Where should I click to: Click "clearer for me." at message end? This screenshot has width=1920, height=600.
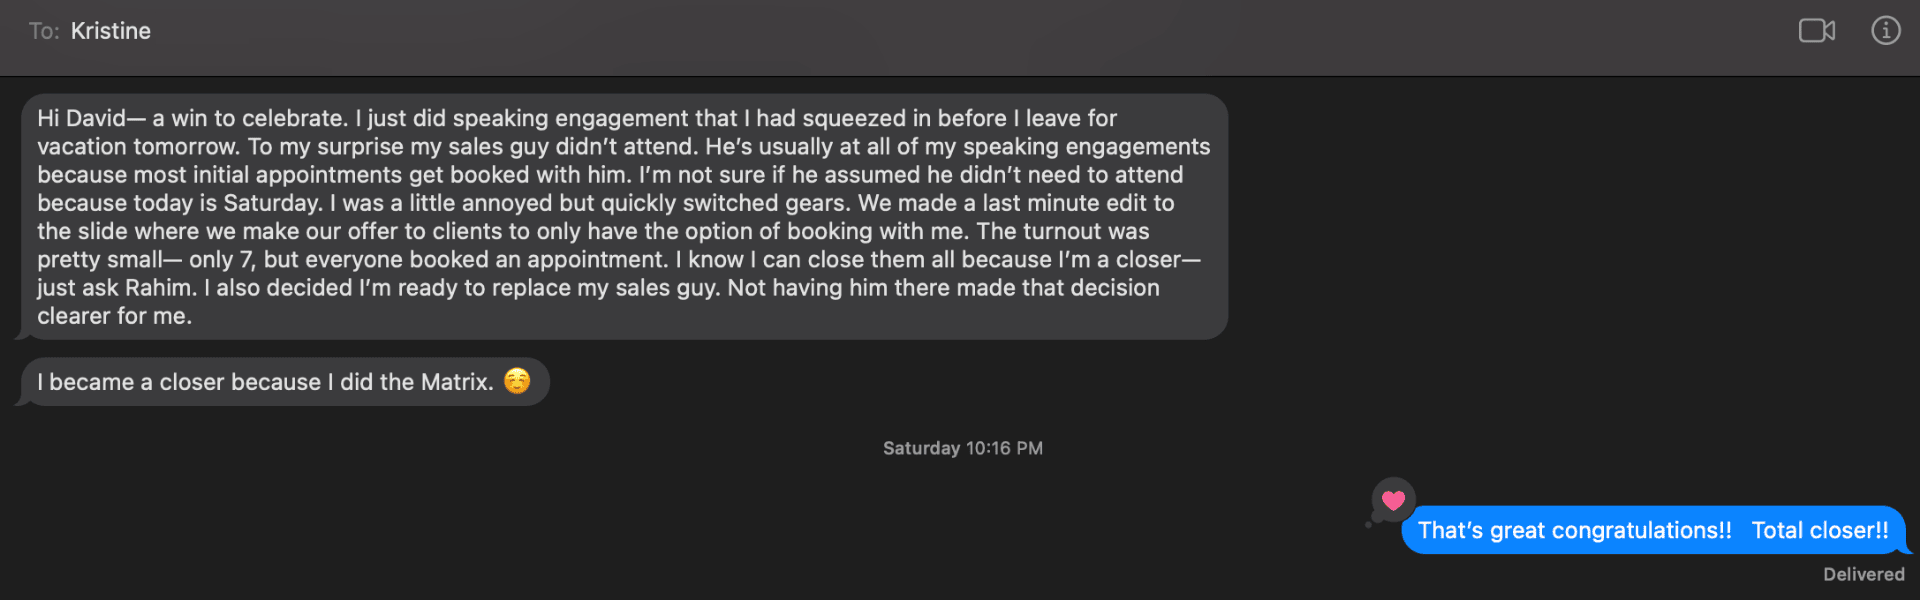point(115,316)
